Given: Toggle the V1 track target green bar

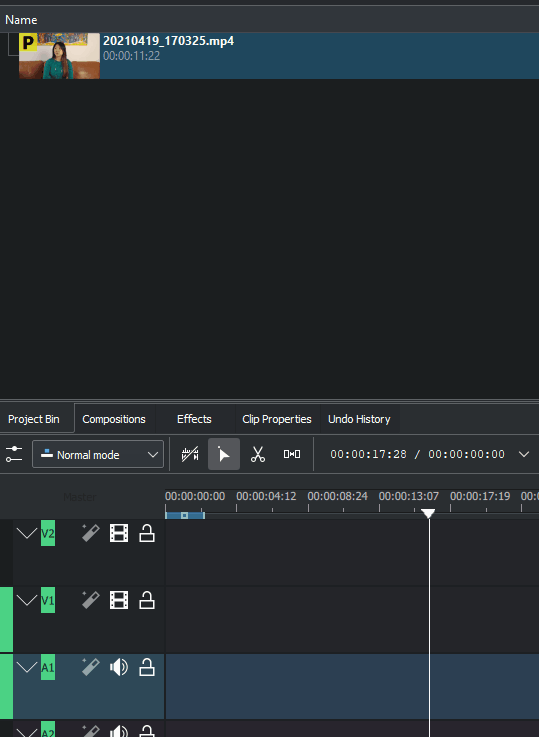Looking at the screenshot, I should click(x=6, y=619).
